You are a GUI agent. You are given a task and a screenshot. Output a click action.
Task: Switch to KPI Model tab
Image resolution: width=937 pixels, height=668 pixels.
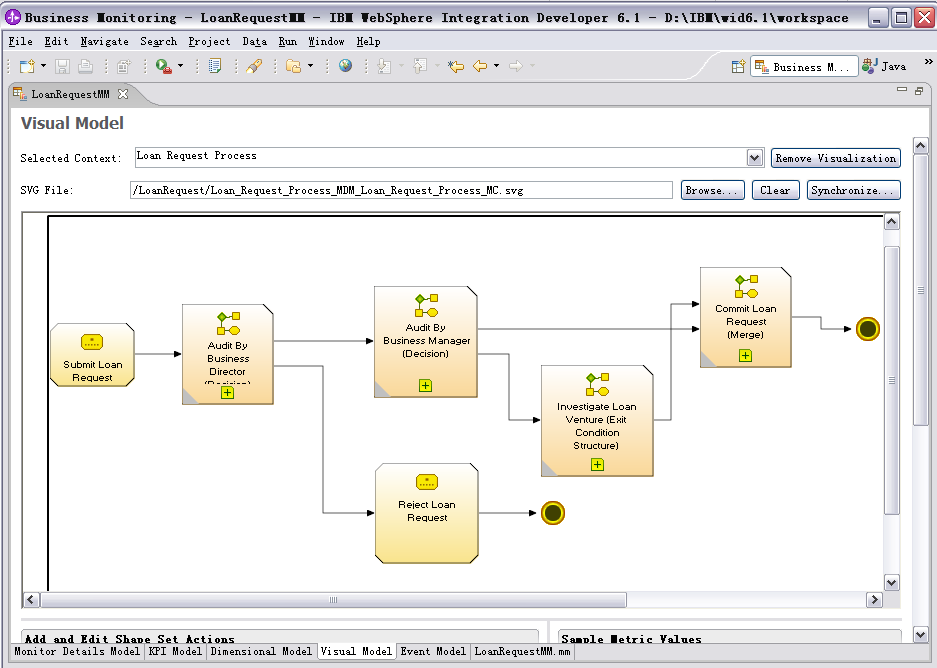[176, 651]
